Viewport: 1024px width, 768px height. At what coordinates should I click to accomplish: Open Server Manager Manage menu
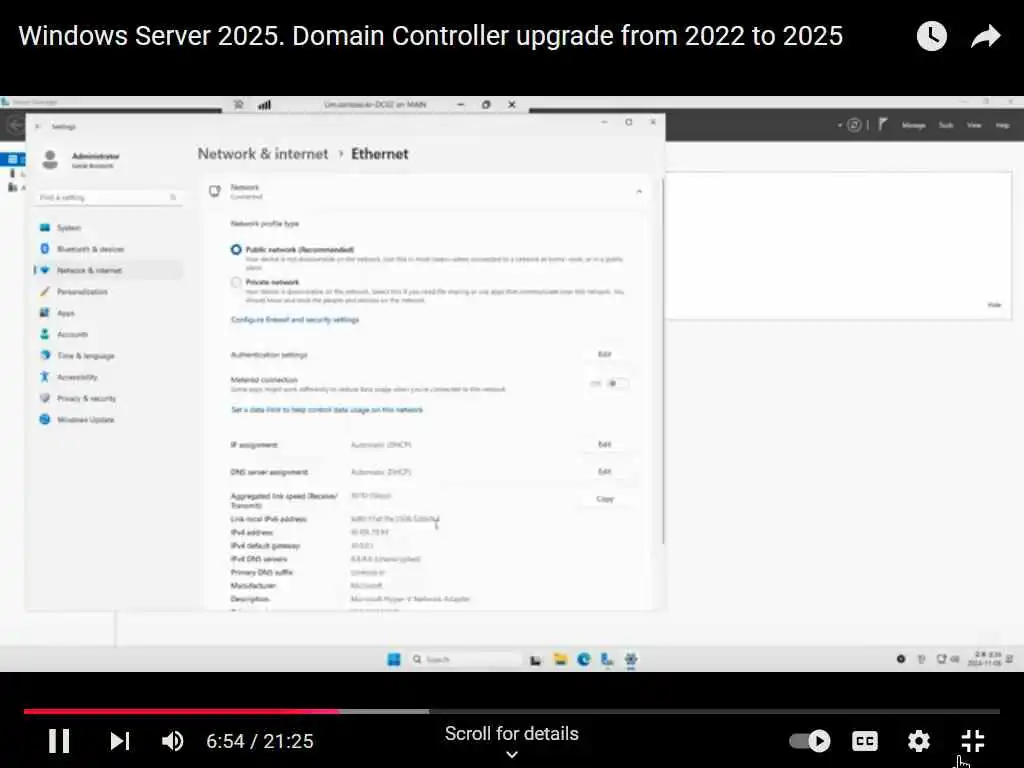point(913,125)
